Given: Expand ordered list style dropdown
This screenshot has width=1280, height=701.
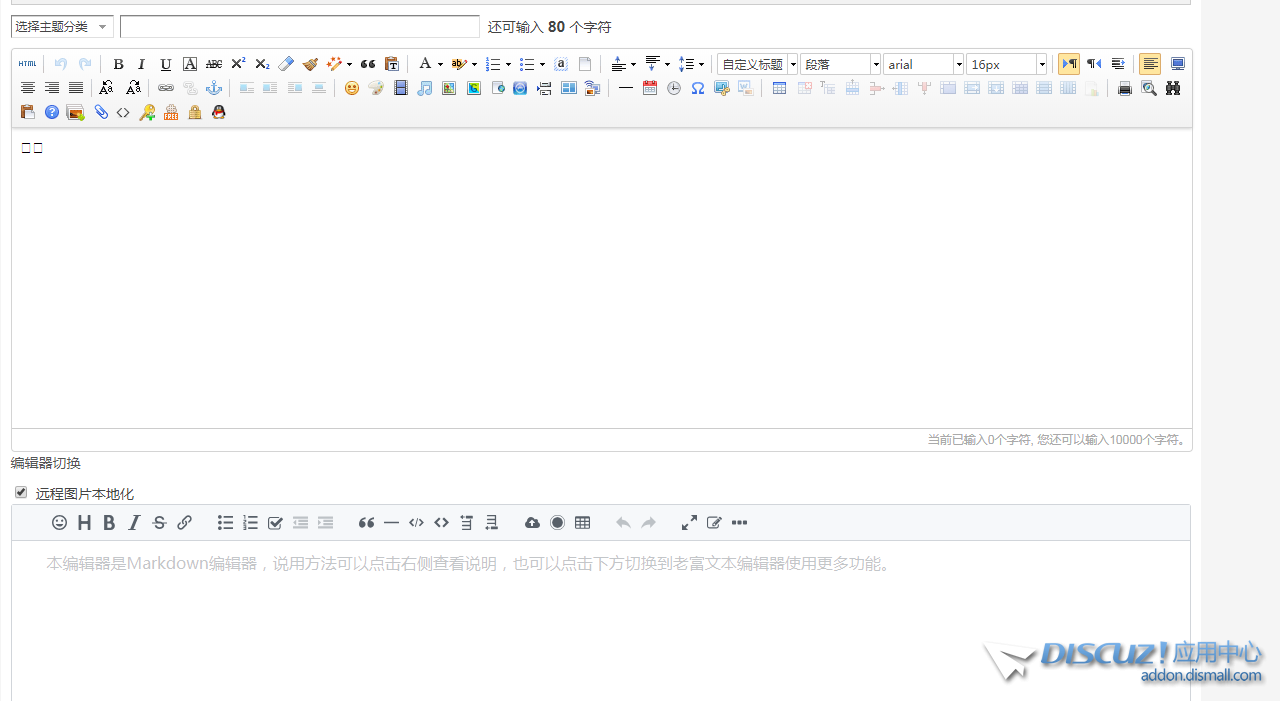Looking at the screenshot, I should tap(508, 65).
